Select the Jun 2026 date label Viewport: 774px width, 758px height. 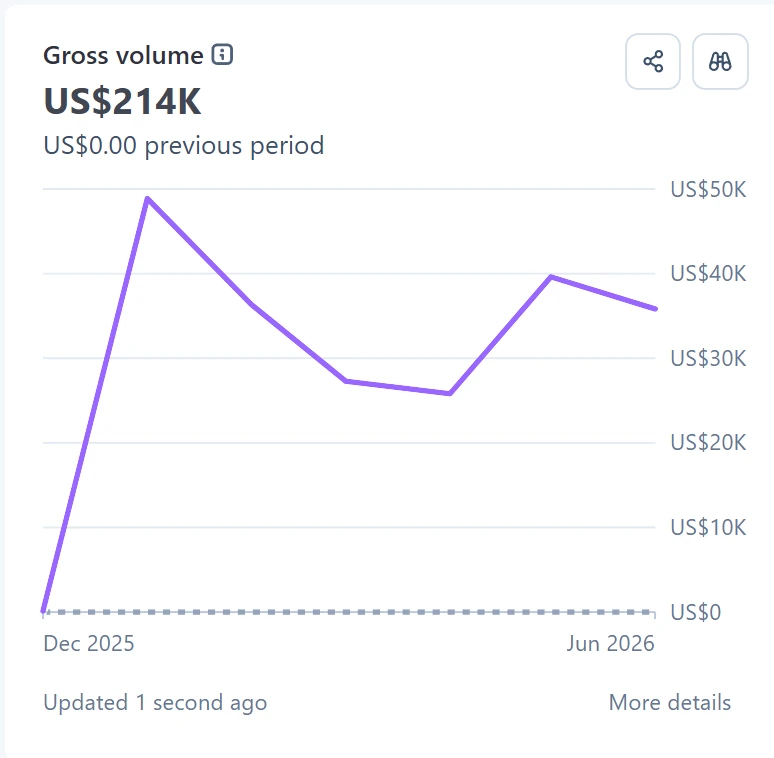point(610,644)
